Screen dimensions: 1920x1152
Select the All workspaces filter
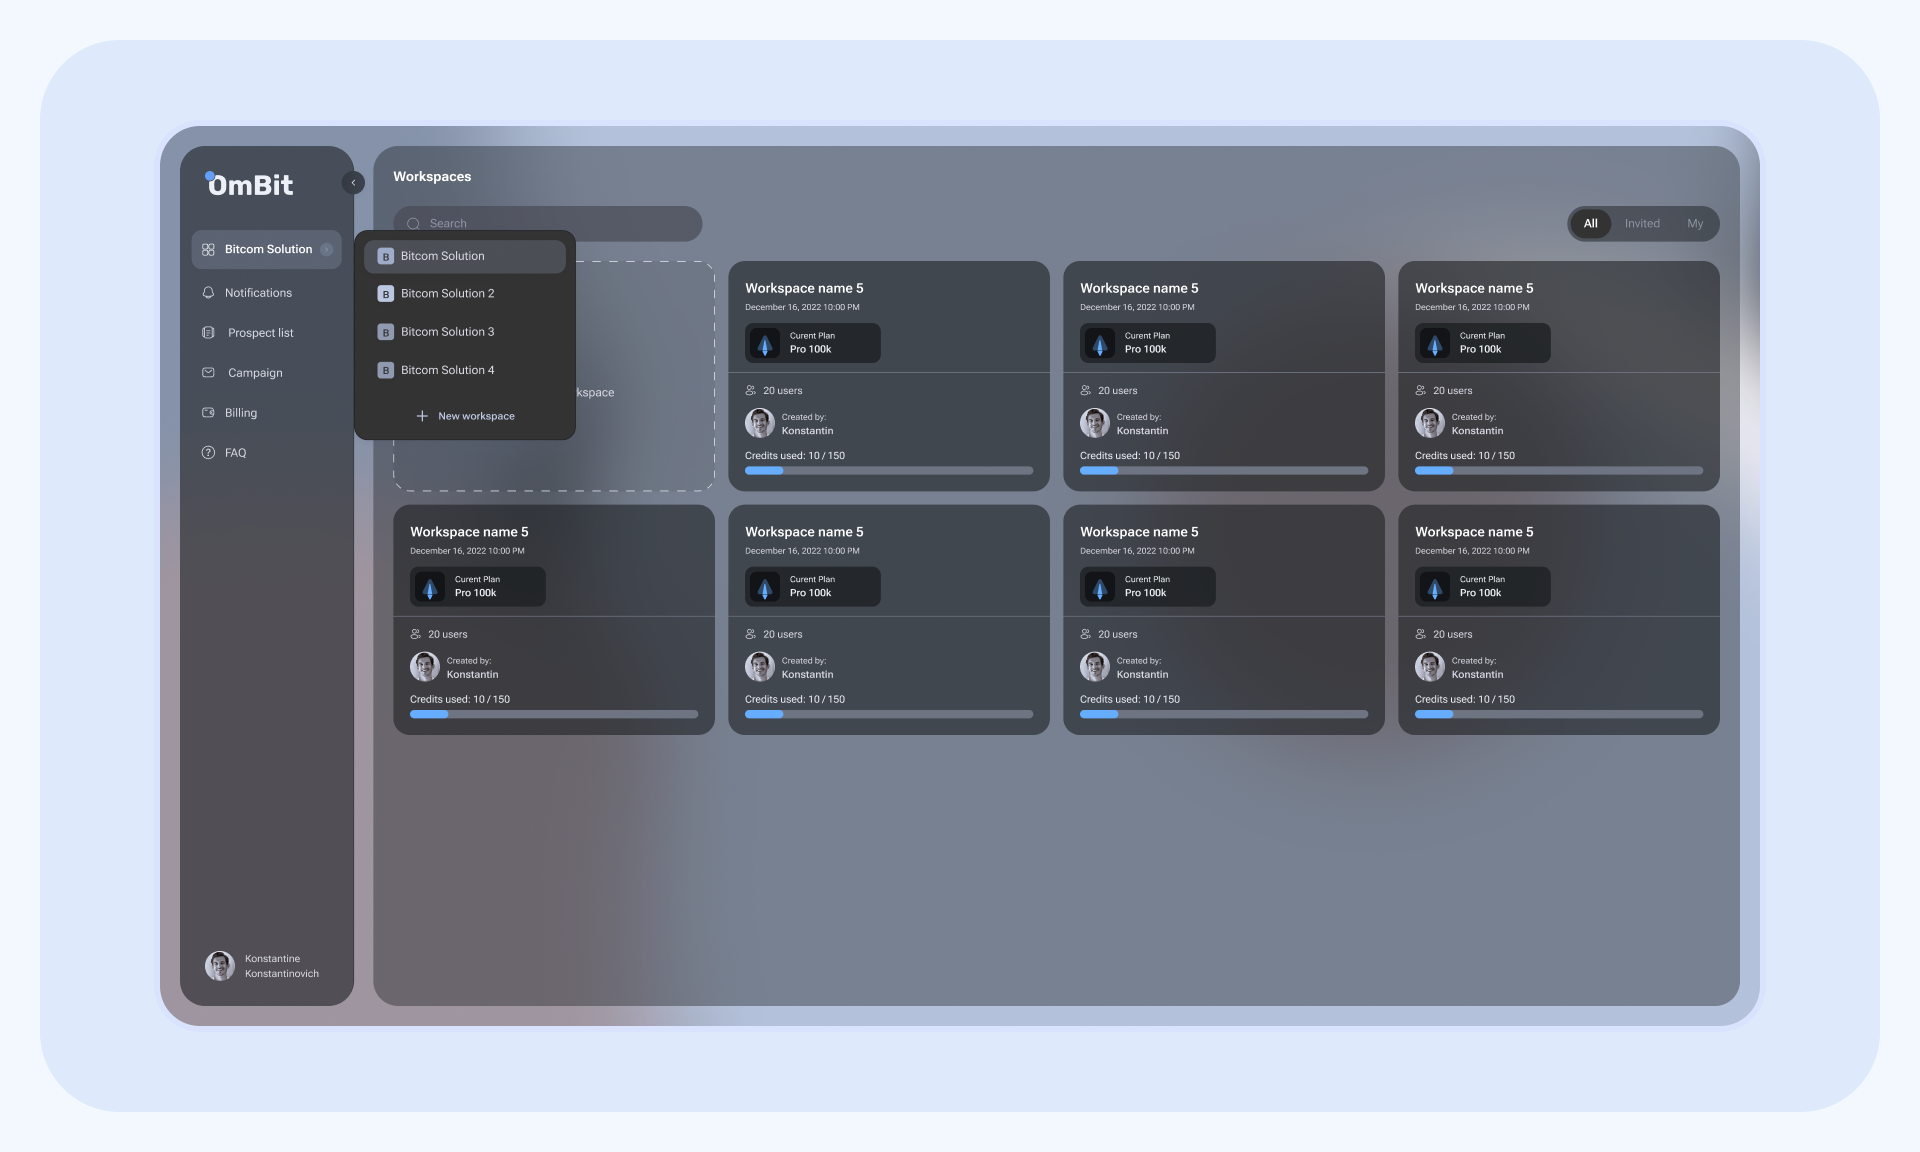[x=1590, y=224]
